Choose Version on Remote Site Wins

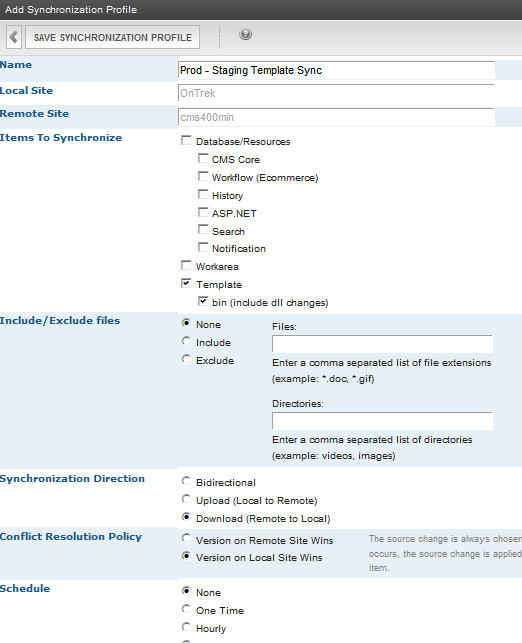(x=186, y=538)
